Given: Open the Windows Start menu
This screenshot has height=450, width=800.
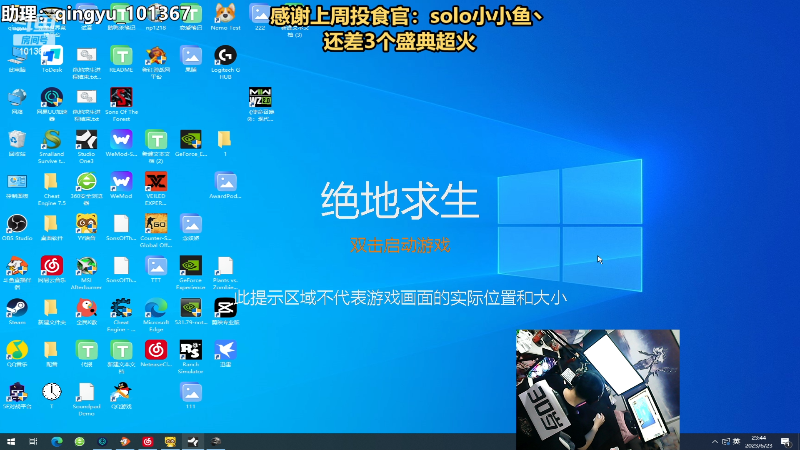Looking at the screenshot, I should 11,441.
